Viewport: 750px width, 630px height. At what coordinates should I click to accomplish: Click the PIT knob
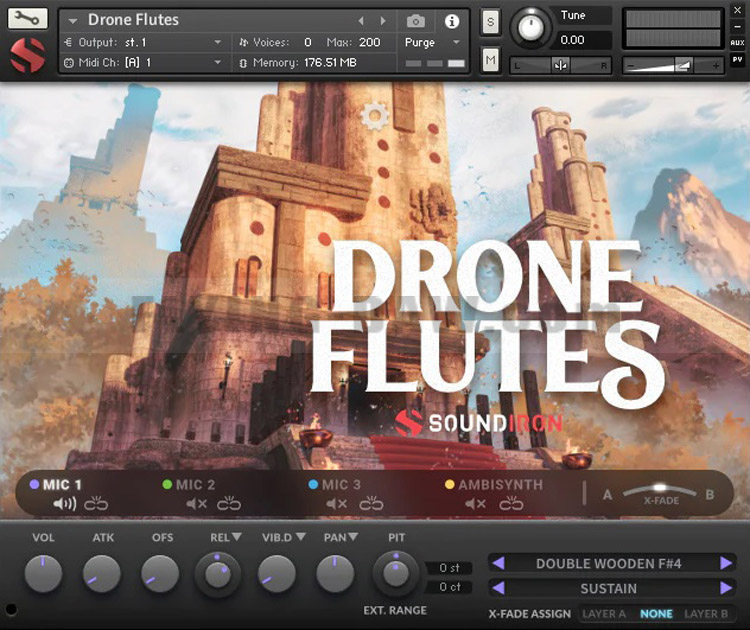click(x=396, y=573)
